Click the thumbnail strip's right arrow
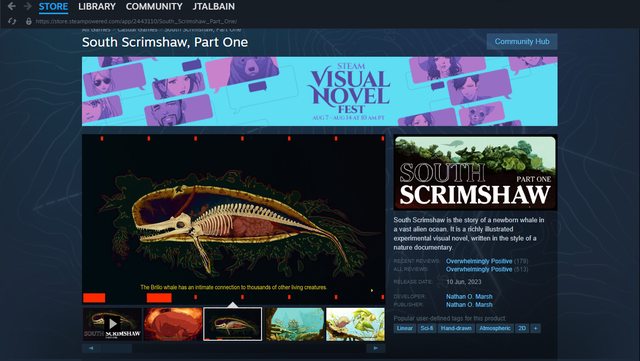The image size is (640, 361). point(376,348)
